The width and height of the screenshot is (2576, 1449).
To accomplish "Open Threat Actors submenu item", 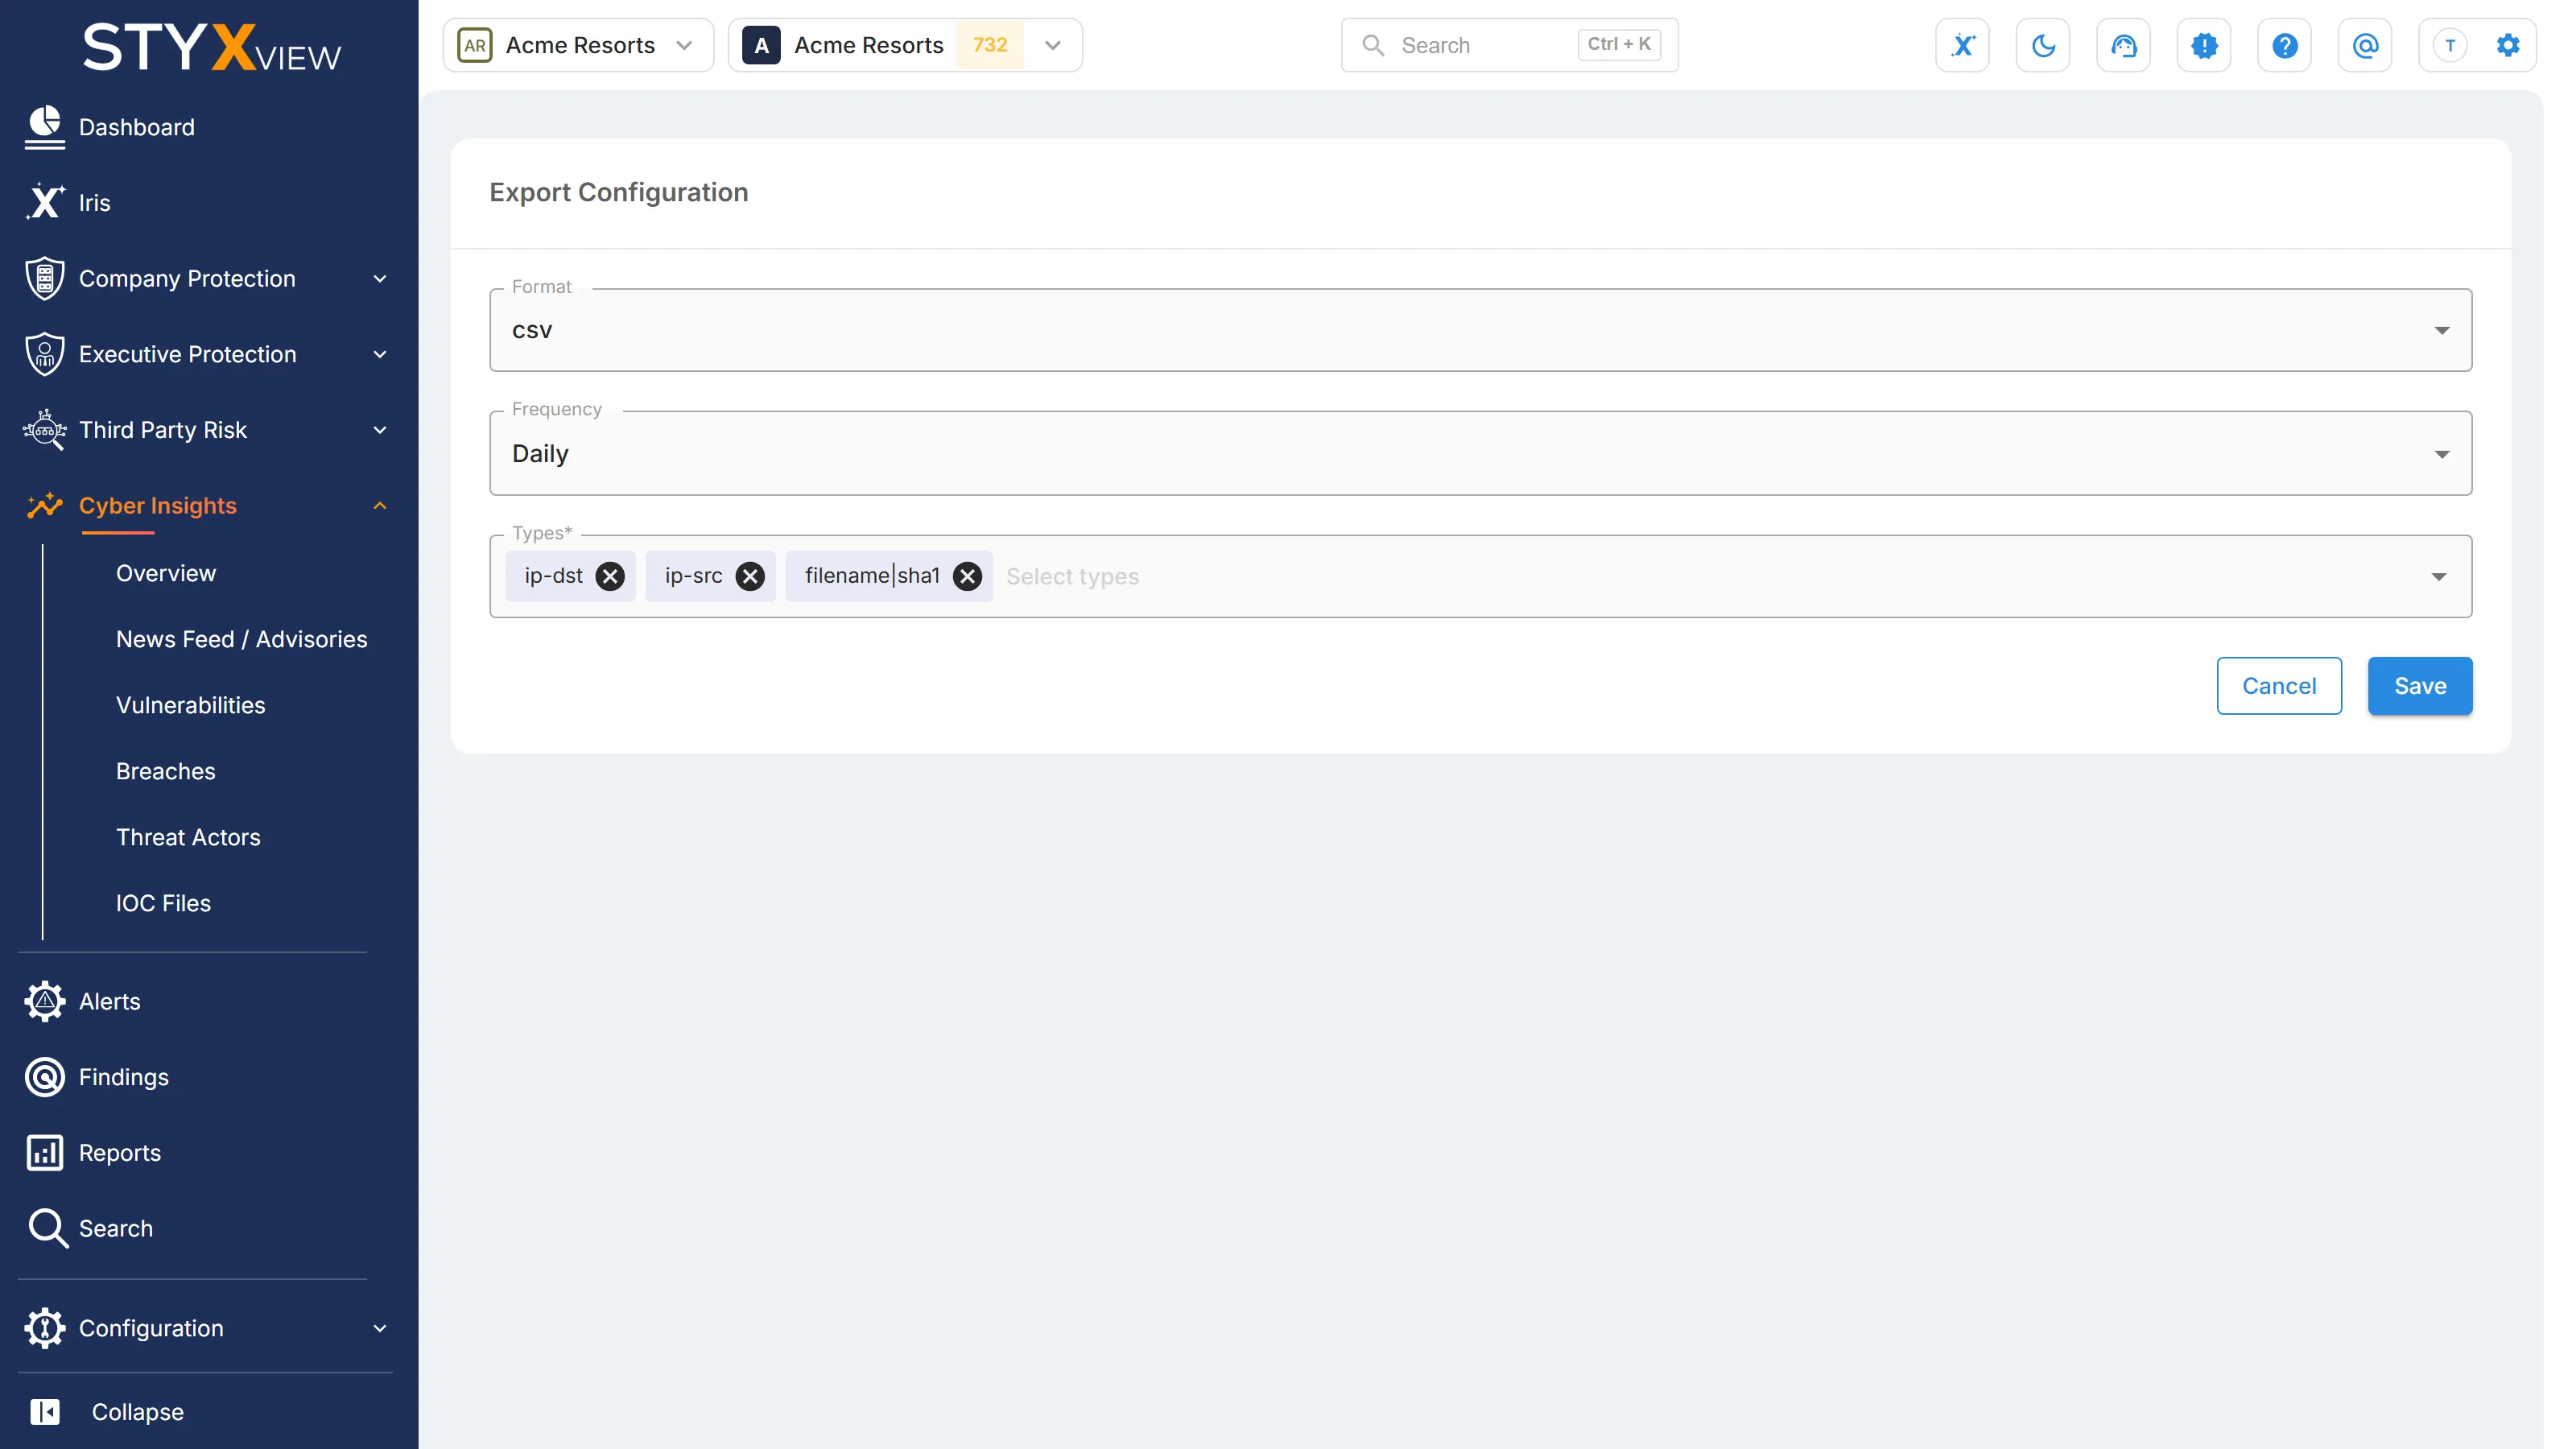I will pyautogui.click(x=188, y=837).
